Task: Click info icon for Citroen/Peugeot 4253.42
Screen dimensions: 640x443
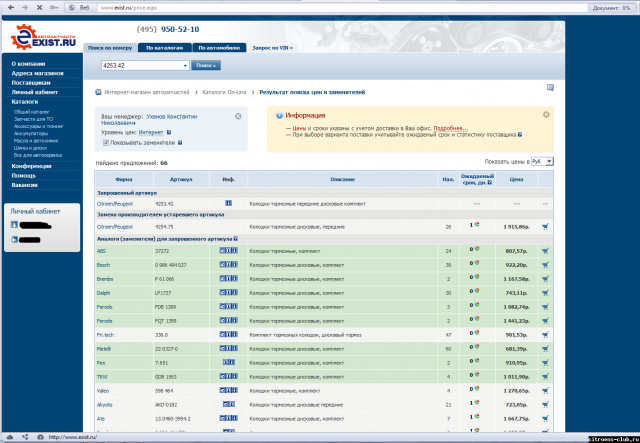Action: [x=228, y=203]
